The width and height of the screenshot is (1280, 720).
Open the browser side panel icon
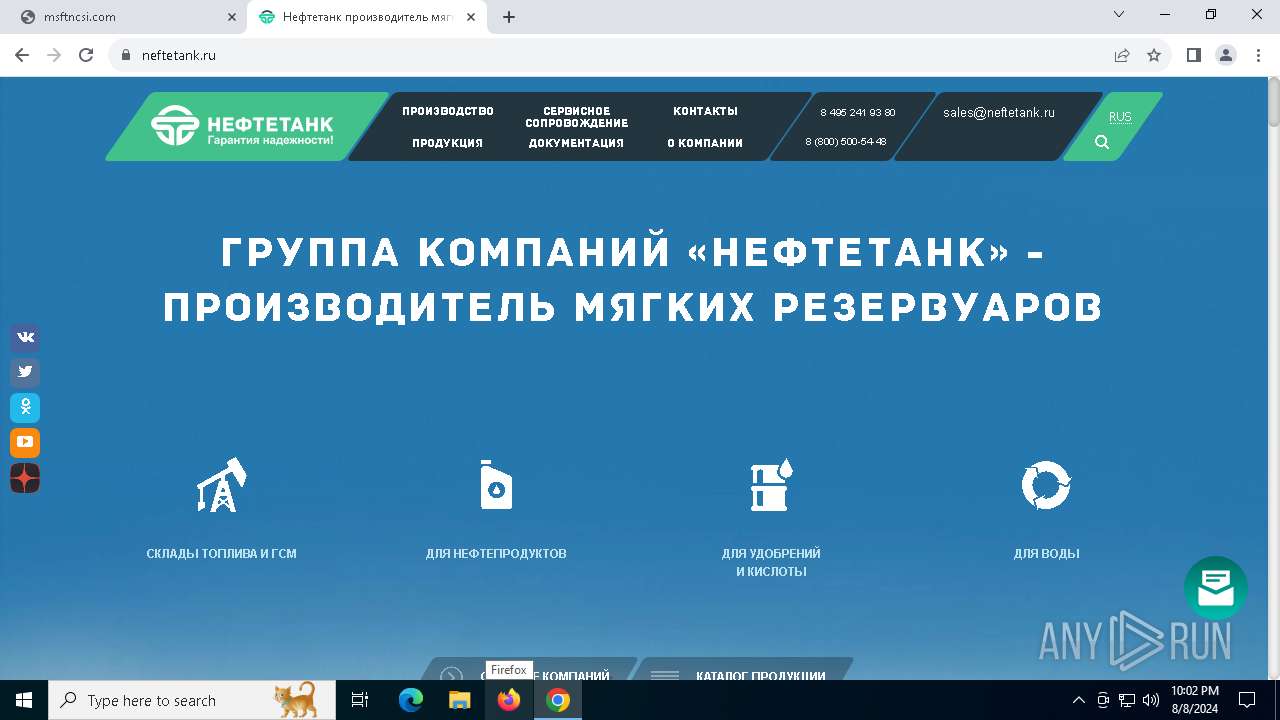pyautogui.click(x=1194, y=55)
